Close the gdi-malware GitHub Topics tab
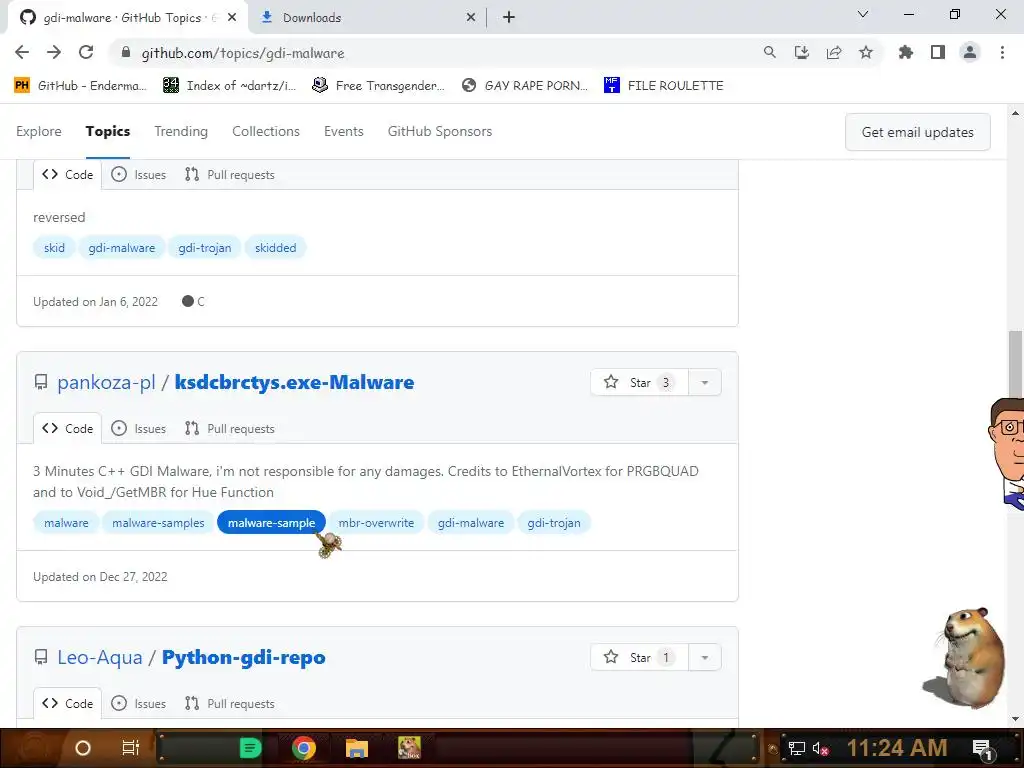This screenshot has width=1024, height=768. [x=232, y=18]
